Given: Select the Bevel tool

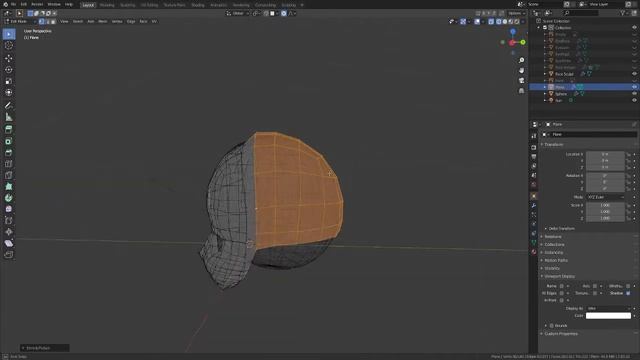Looking at the screenshot, I should [9, 153].
